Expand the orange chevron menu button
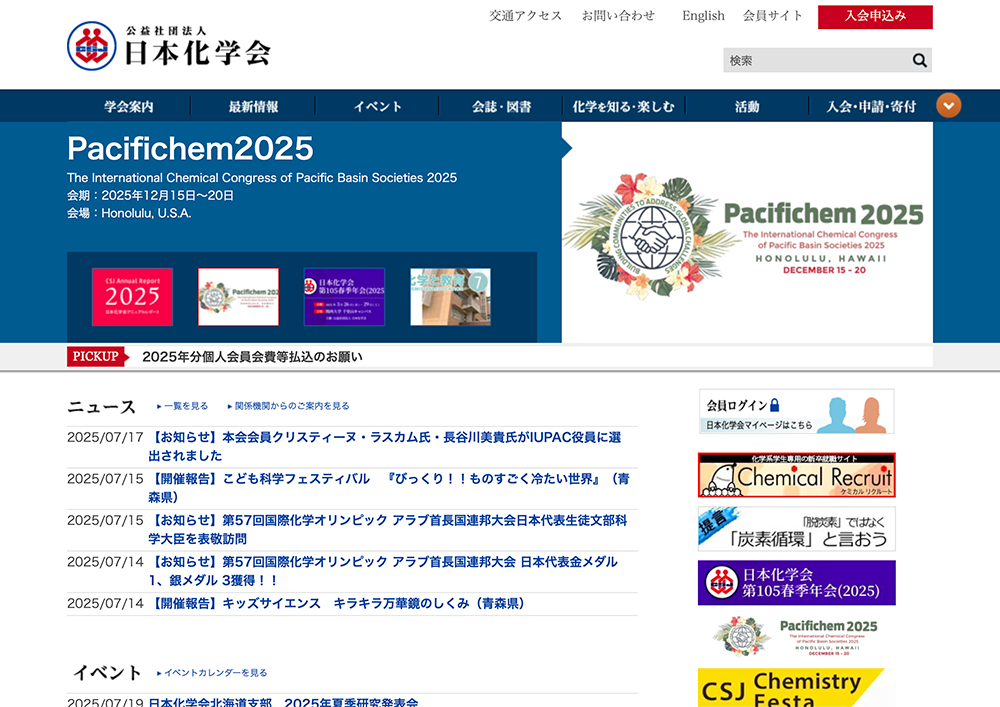This screenshot has height=707, width=1000. pyautogui.click(x=948, y=106)
